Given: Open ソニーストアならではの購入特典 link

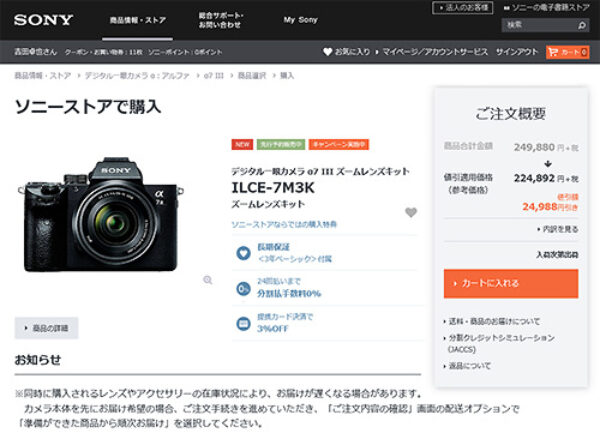Looking at the screenshot, I should click(284, 224).
